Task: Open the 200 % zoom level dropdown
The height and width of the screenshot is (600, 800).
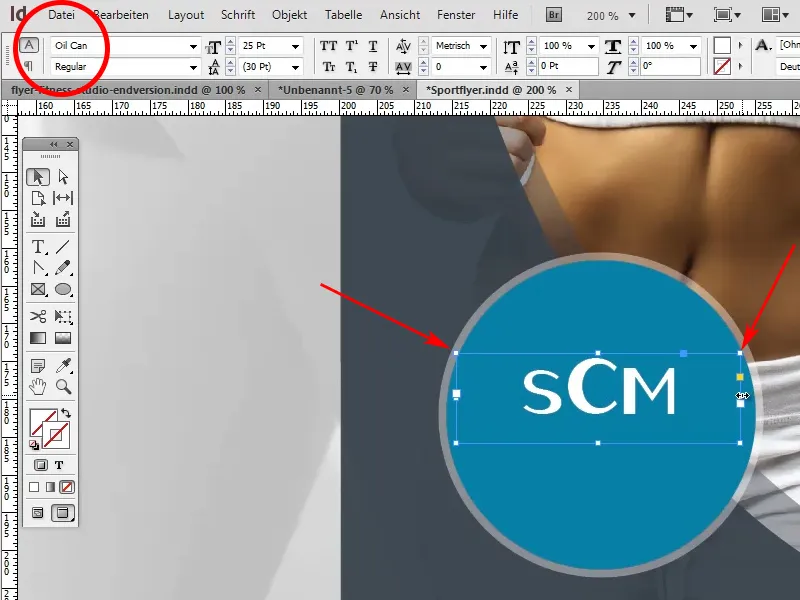Action: (x=632, y=15)
